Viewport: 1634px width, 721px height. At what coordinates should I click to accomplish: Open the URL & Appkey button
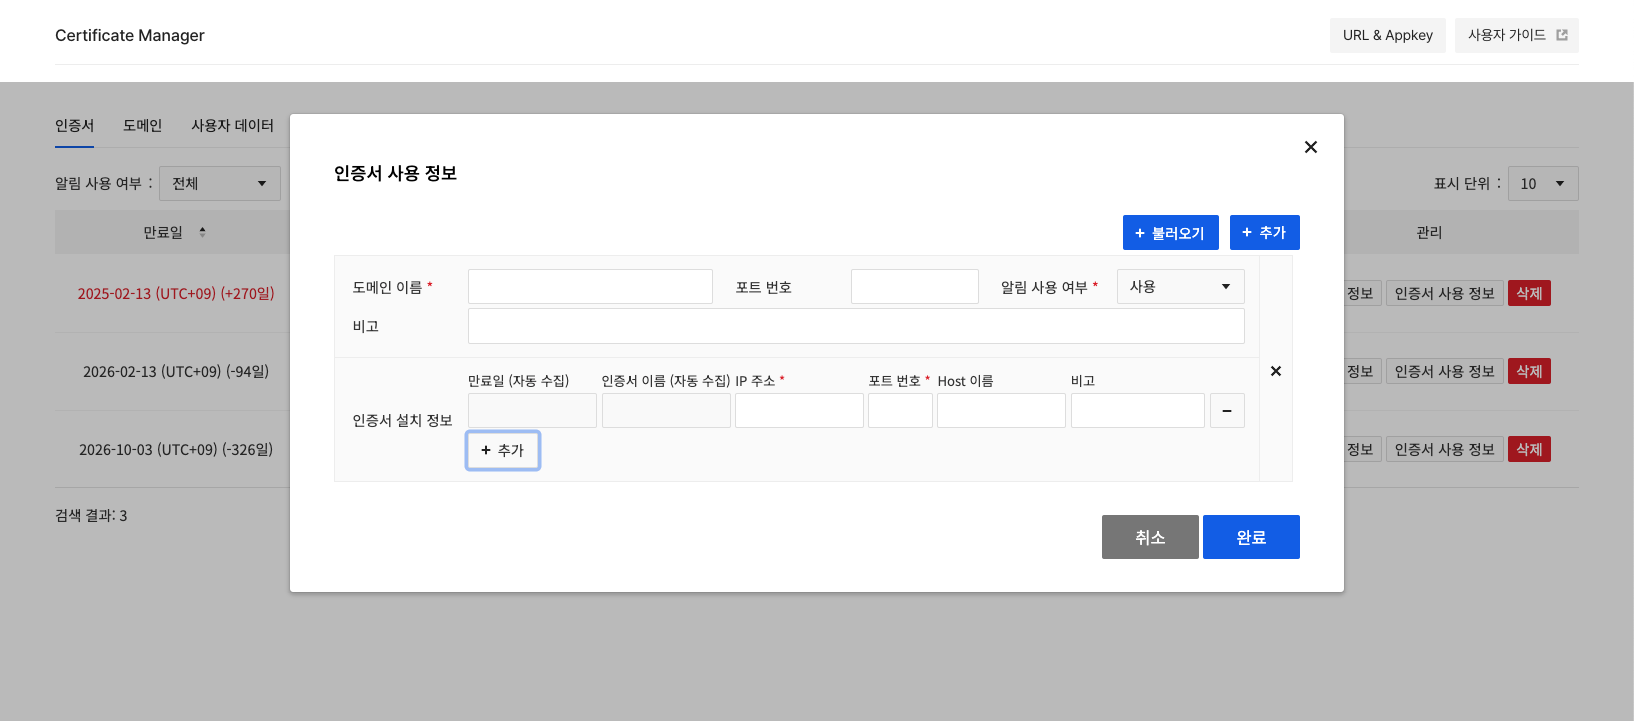coord(1387,35)
